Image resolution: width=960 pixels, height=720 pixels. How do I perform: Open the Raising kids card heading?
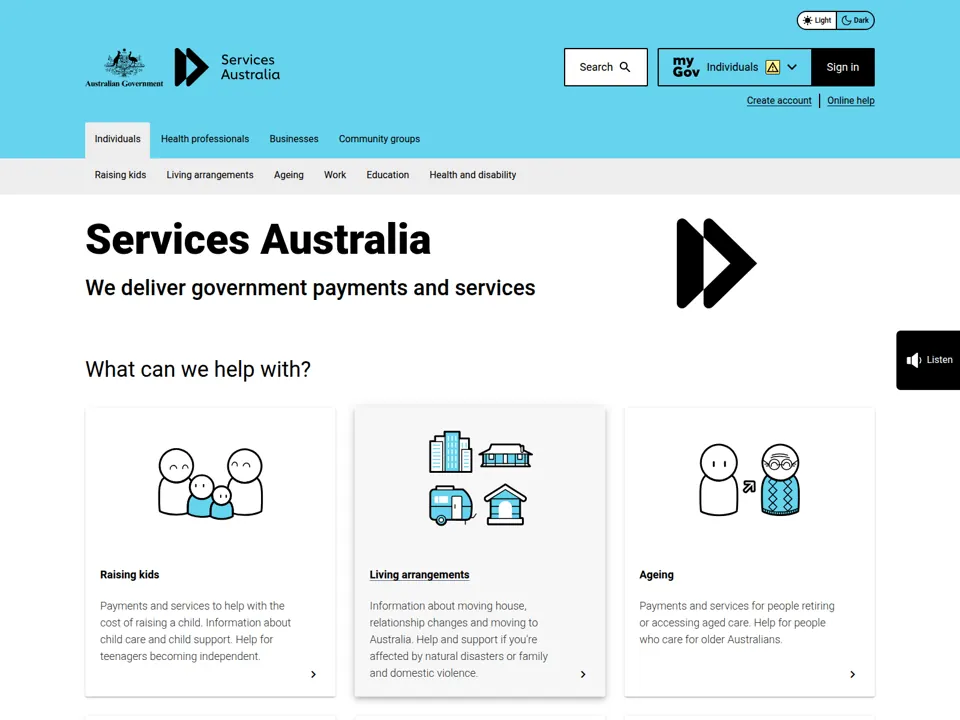(x=130, y=575)
